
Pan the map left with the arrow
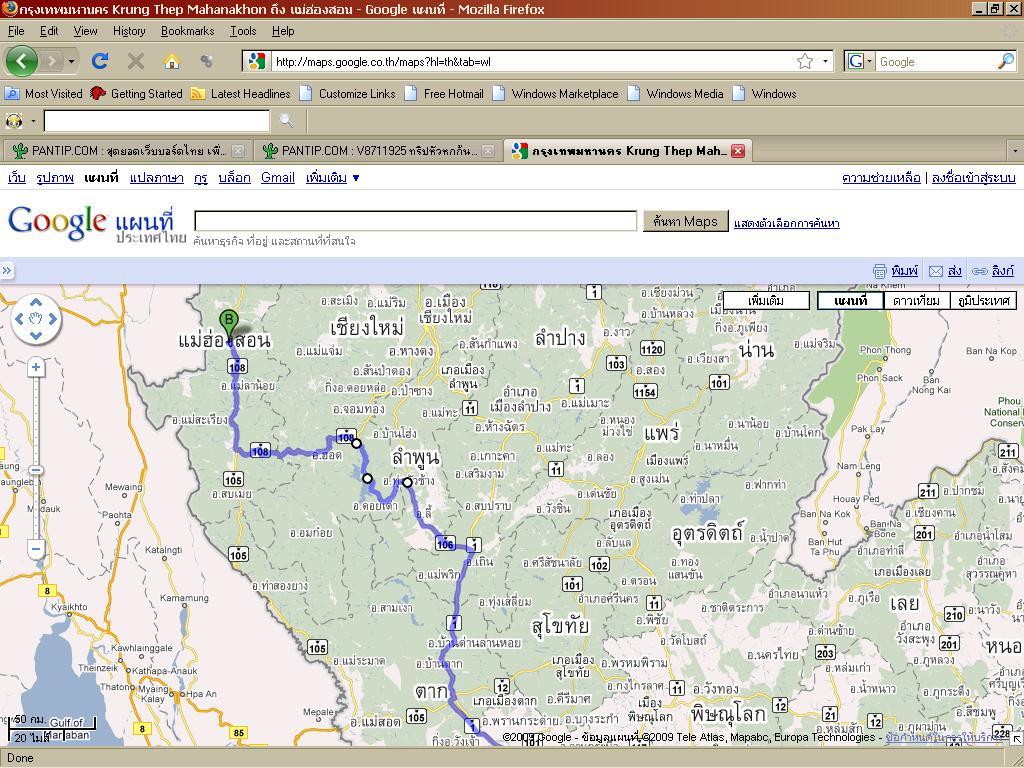[x=19, y=319]
